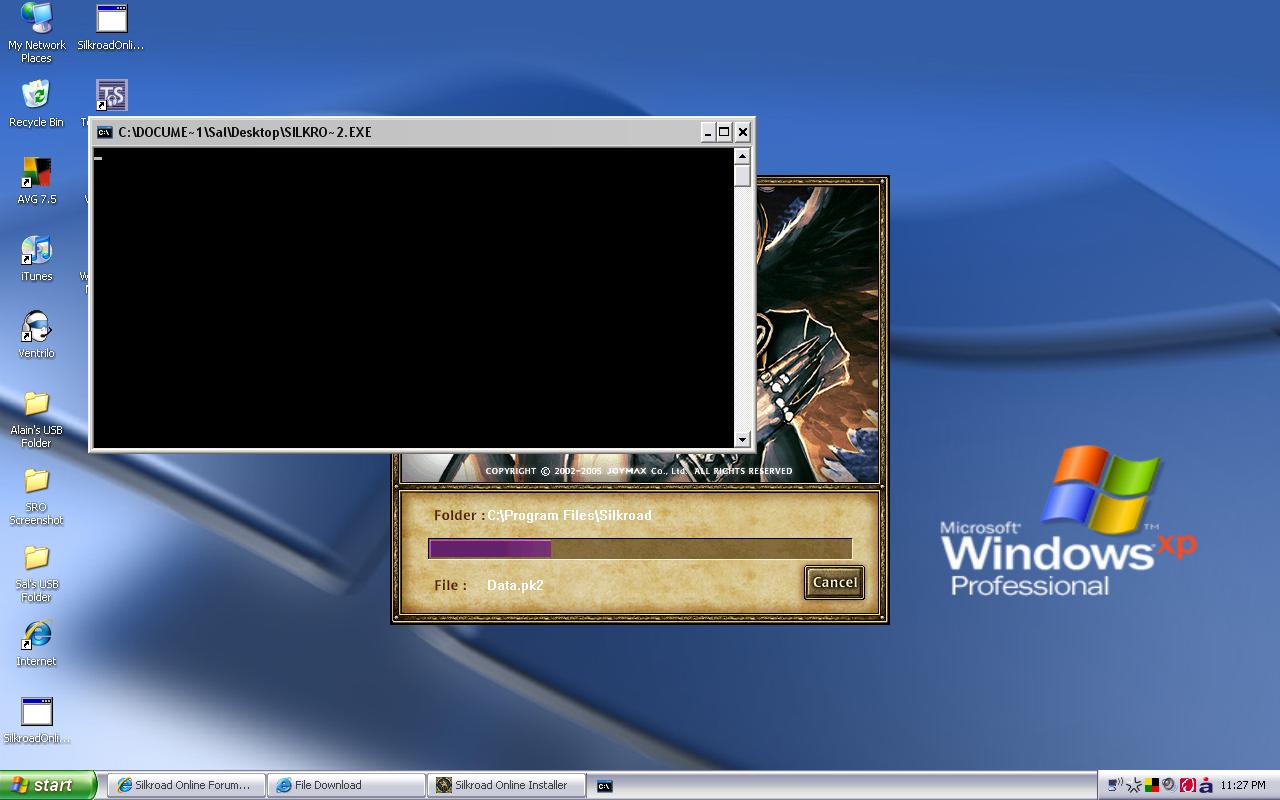Viewport: 1280px width, 800px height.
Task: Select Silkroad Online Installer taskbar button
Action: [506, 785]
